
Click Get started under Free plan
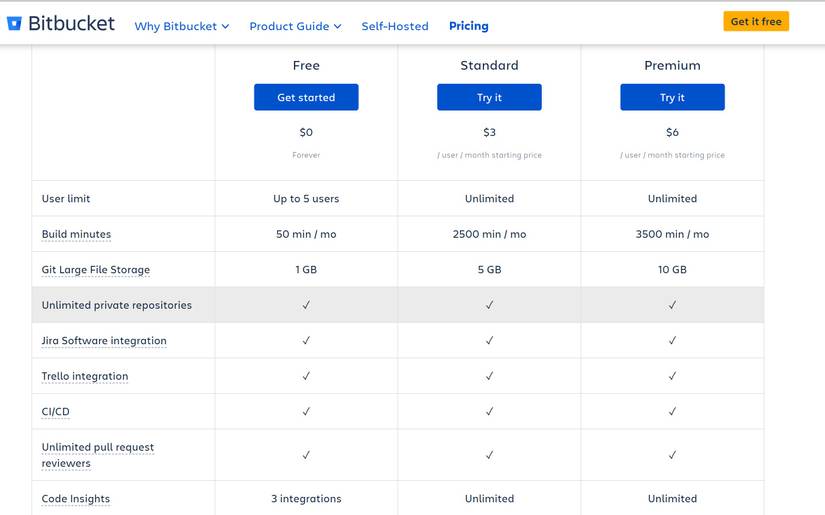(306, 97)
